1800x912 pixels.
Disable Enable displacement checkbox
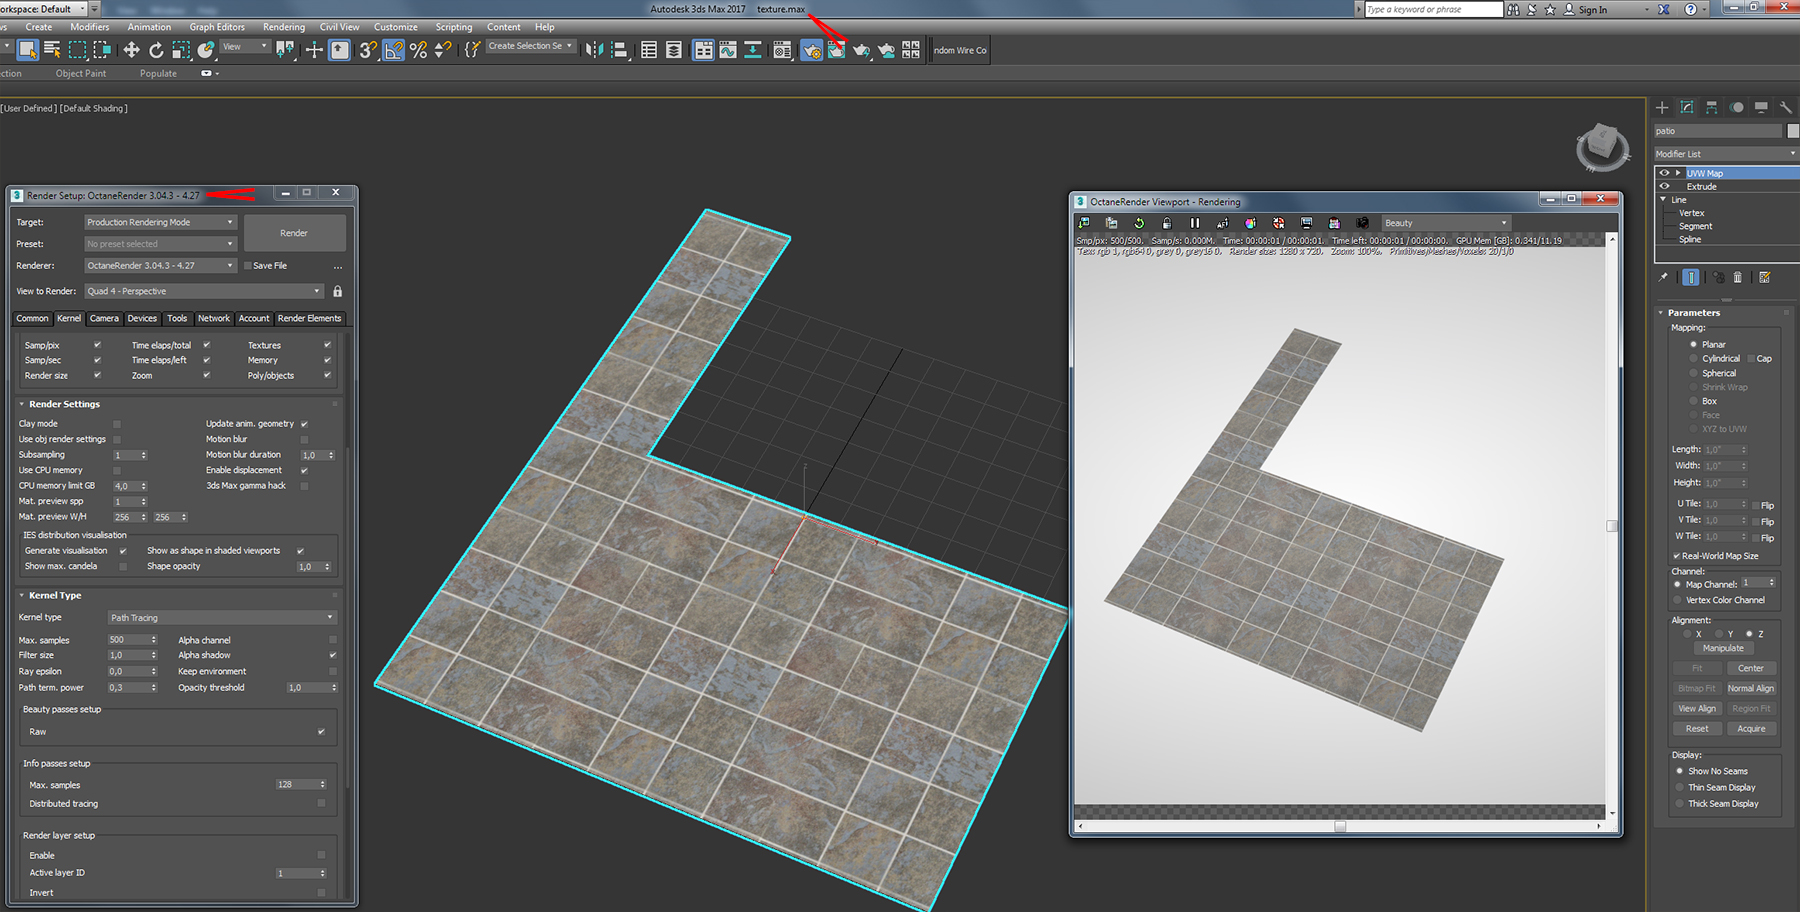[304, 470]
